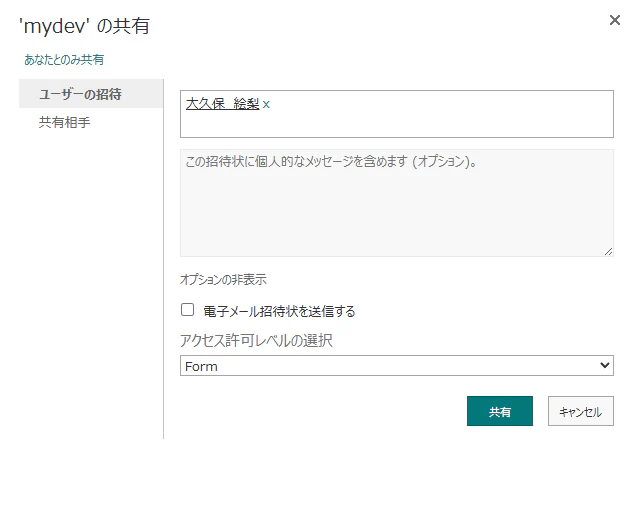Open the Form permission level dropdown
634x529 pixels.
[397, 366]
